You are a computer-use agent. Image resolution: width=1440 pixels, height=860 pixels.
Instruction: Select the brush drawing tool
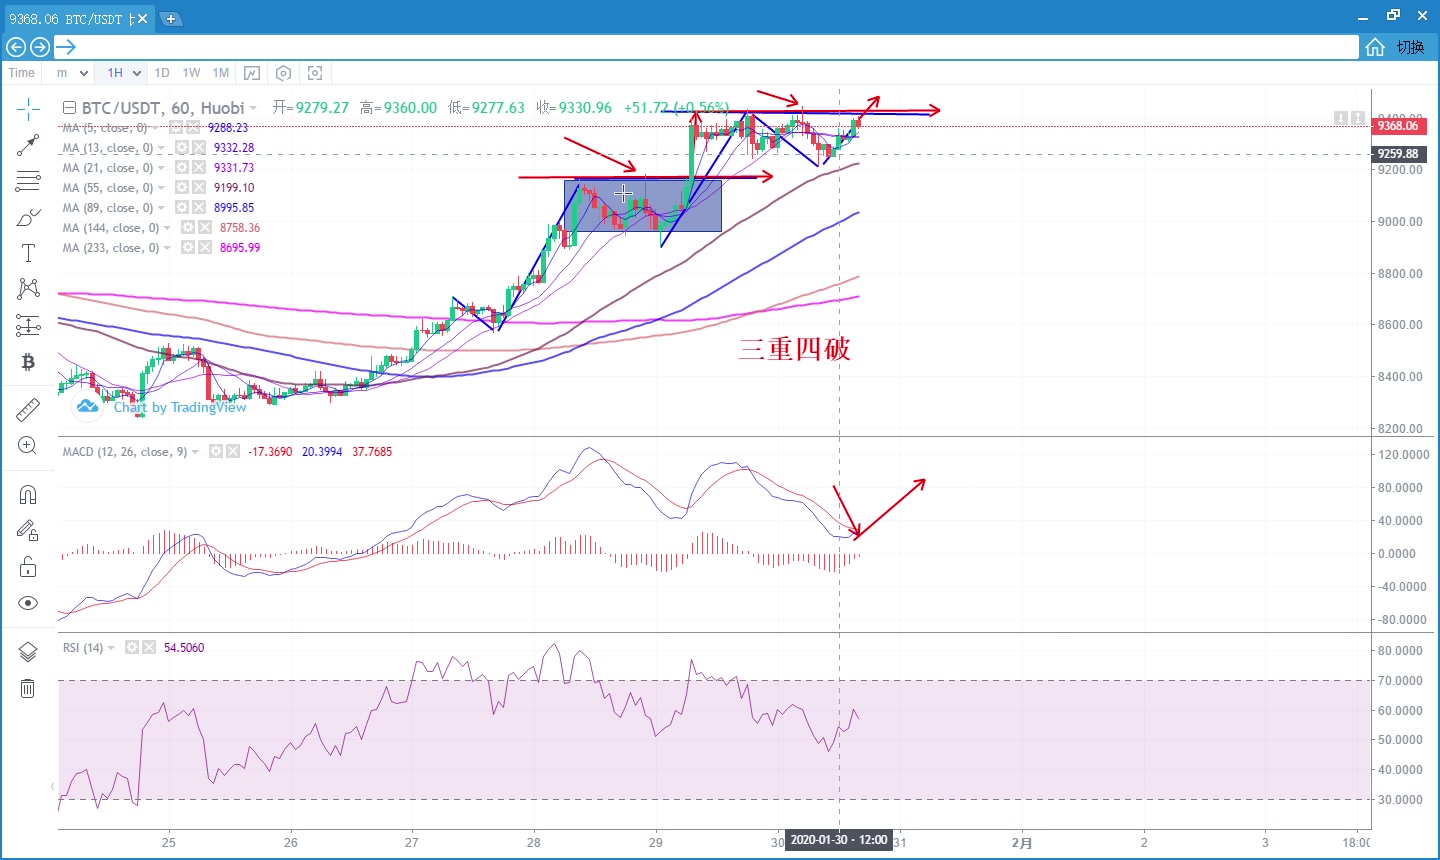[x=28, y=217]
